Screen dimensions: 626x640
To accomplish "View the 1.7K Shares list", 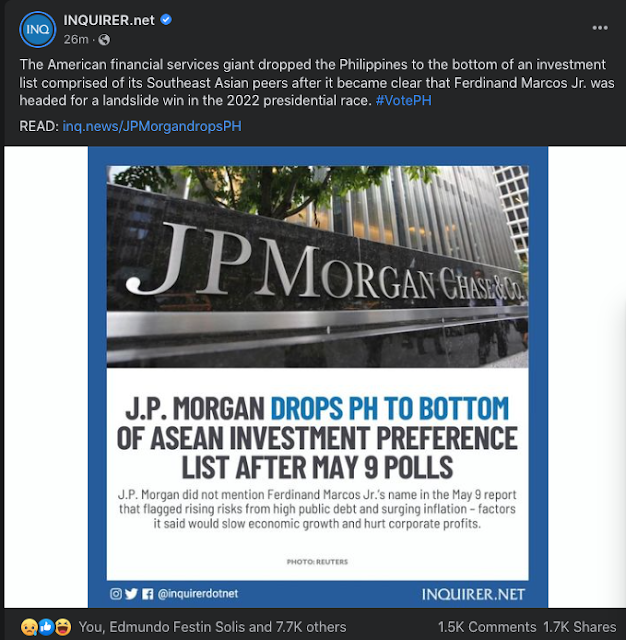I will [579, 627].
